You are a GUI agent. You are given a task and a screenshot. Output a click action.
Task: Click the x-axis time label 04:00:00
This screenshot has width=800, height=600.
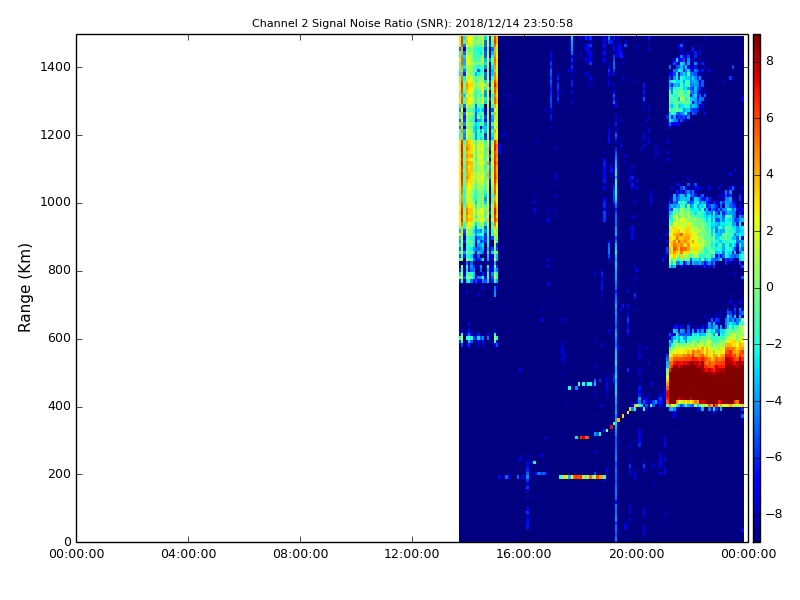click(x=188, y=554)
